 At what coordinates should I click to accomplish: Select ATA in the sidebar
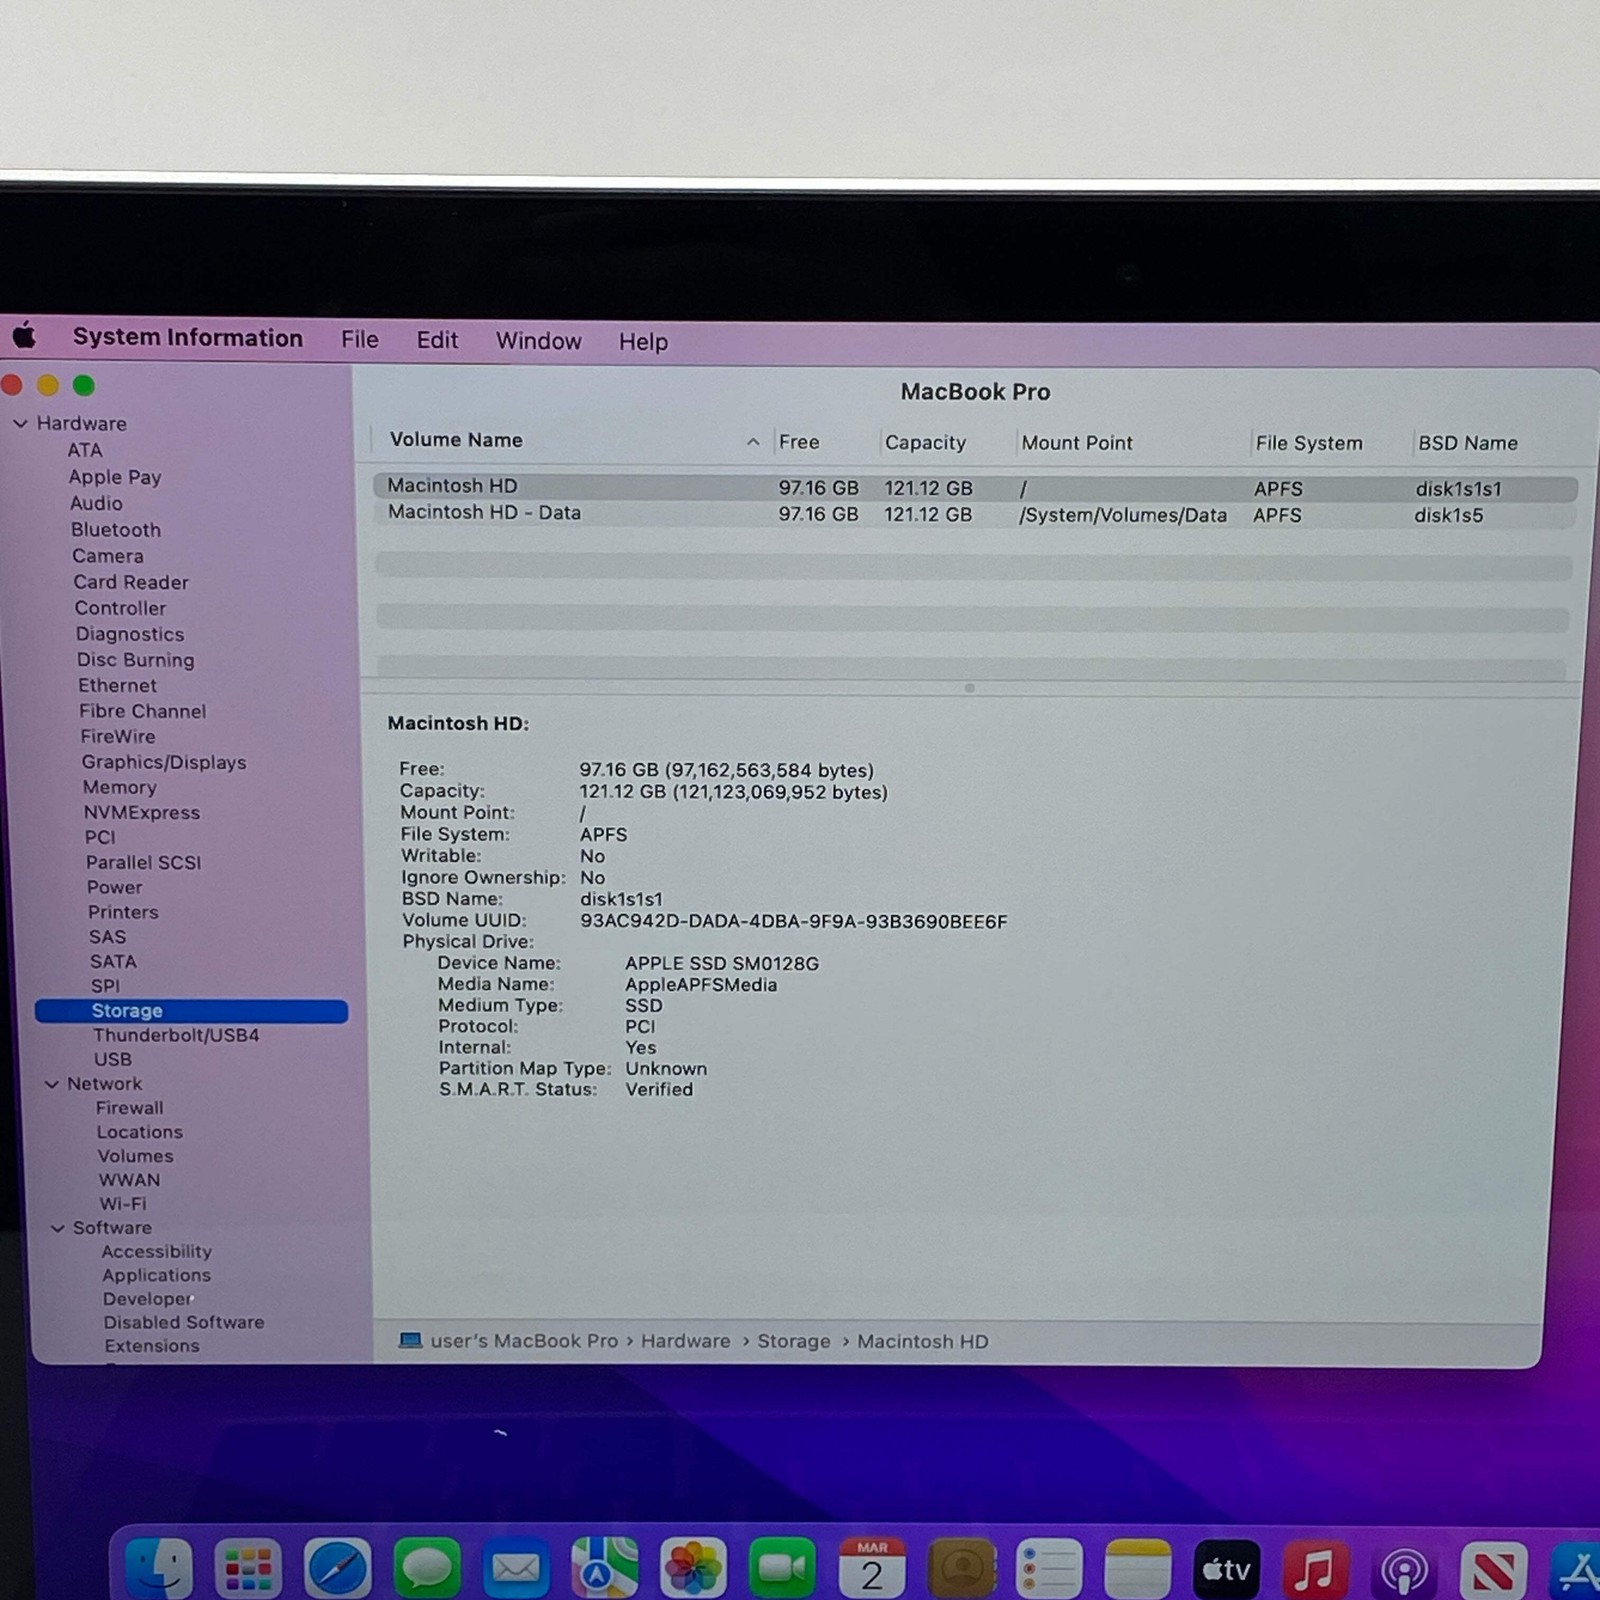(85, 450)
